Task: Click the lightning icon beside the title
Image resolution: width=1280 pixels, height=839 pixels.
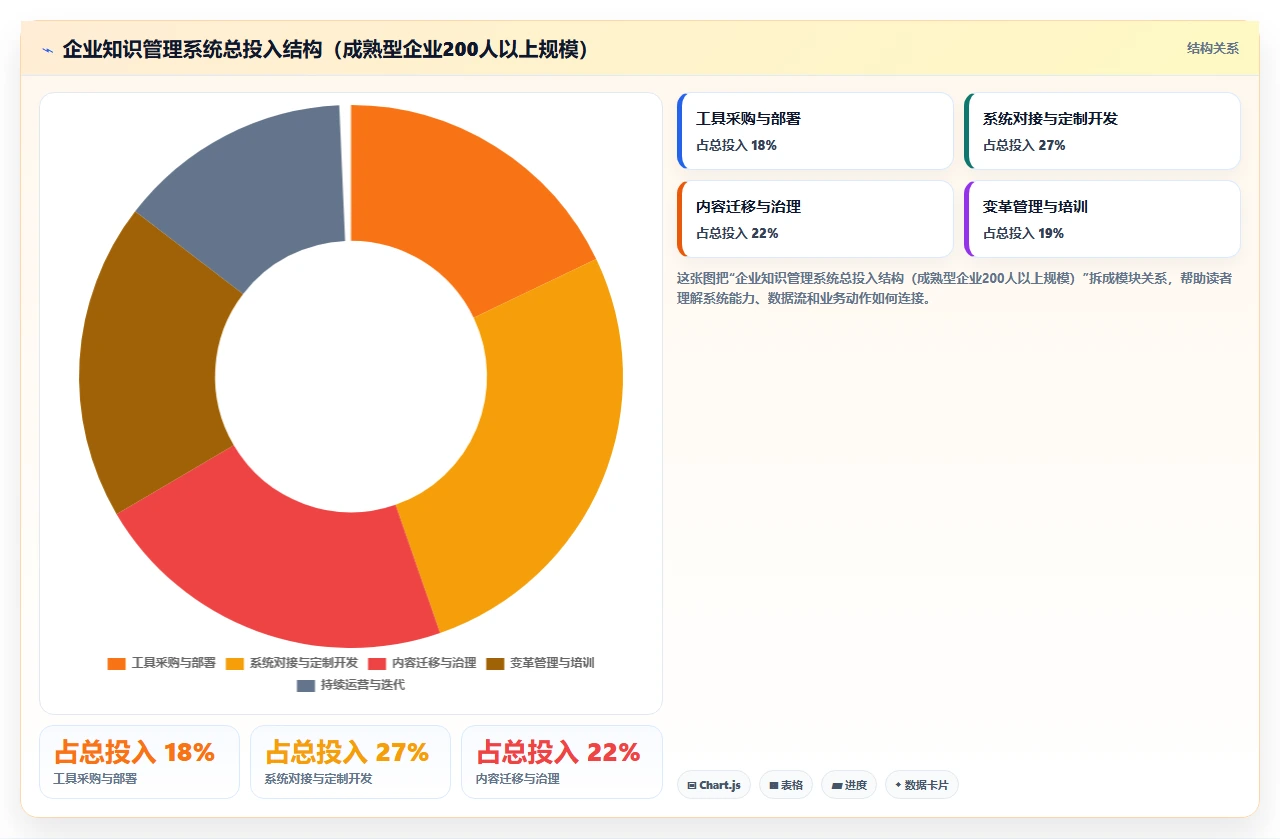Action: (x=48, y=49)
